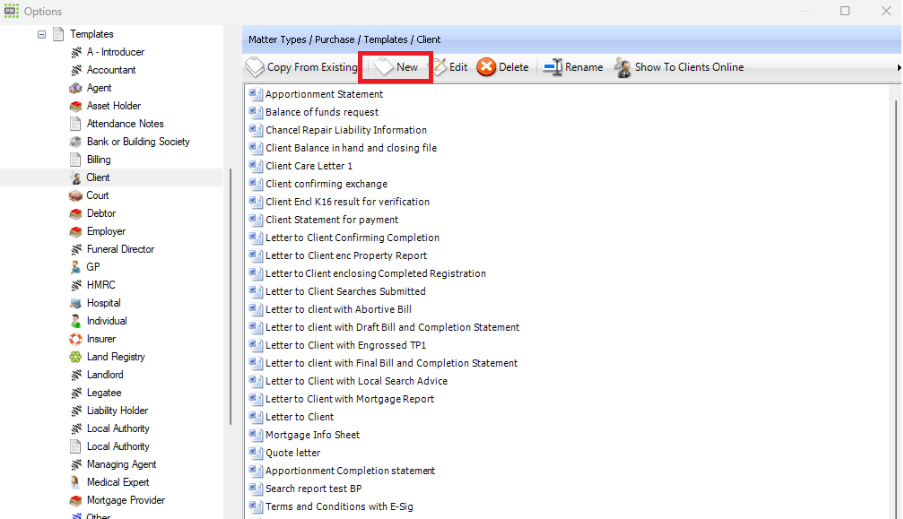903x519 pixels.
Task: Select the Mortgage Info Sheet document
Action: (312, 435)
